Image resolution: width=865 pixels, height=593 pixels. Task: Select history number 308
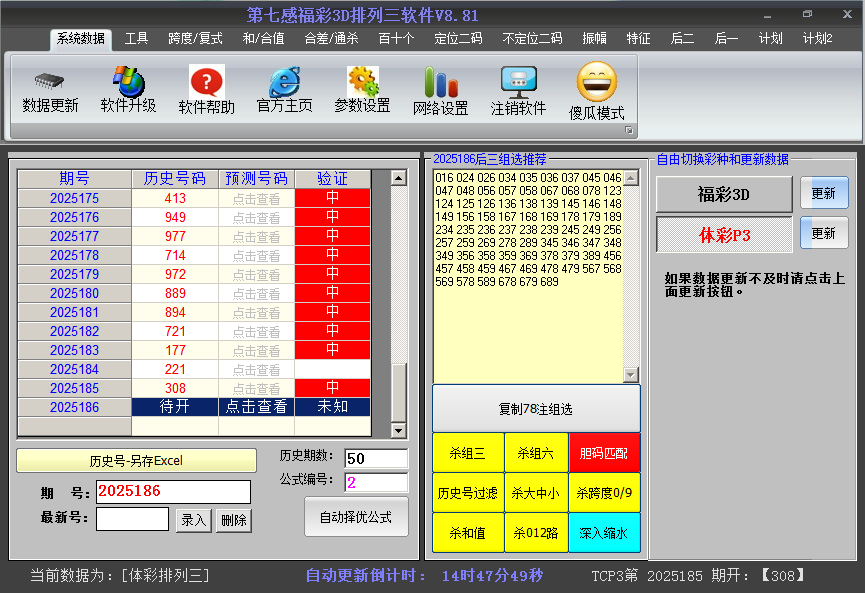tap(175, 388)
